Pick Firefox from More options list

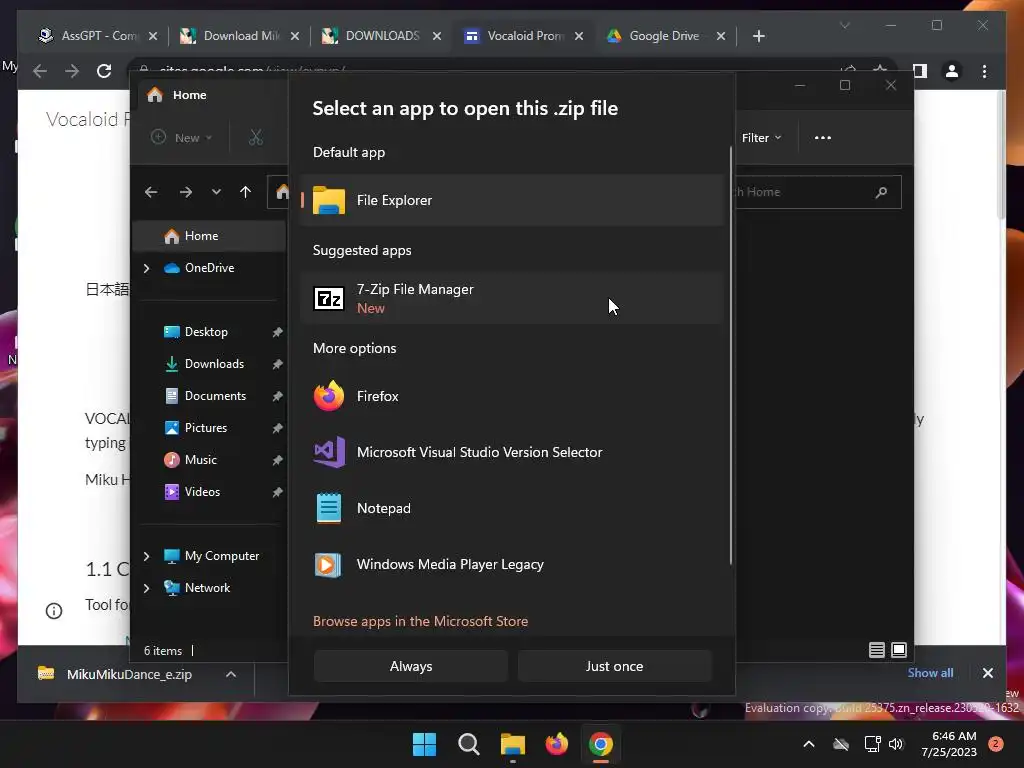click(x=512, y=396)
